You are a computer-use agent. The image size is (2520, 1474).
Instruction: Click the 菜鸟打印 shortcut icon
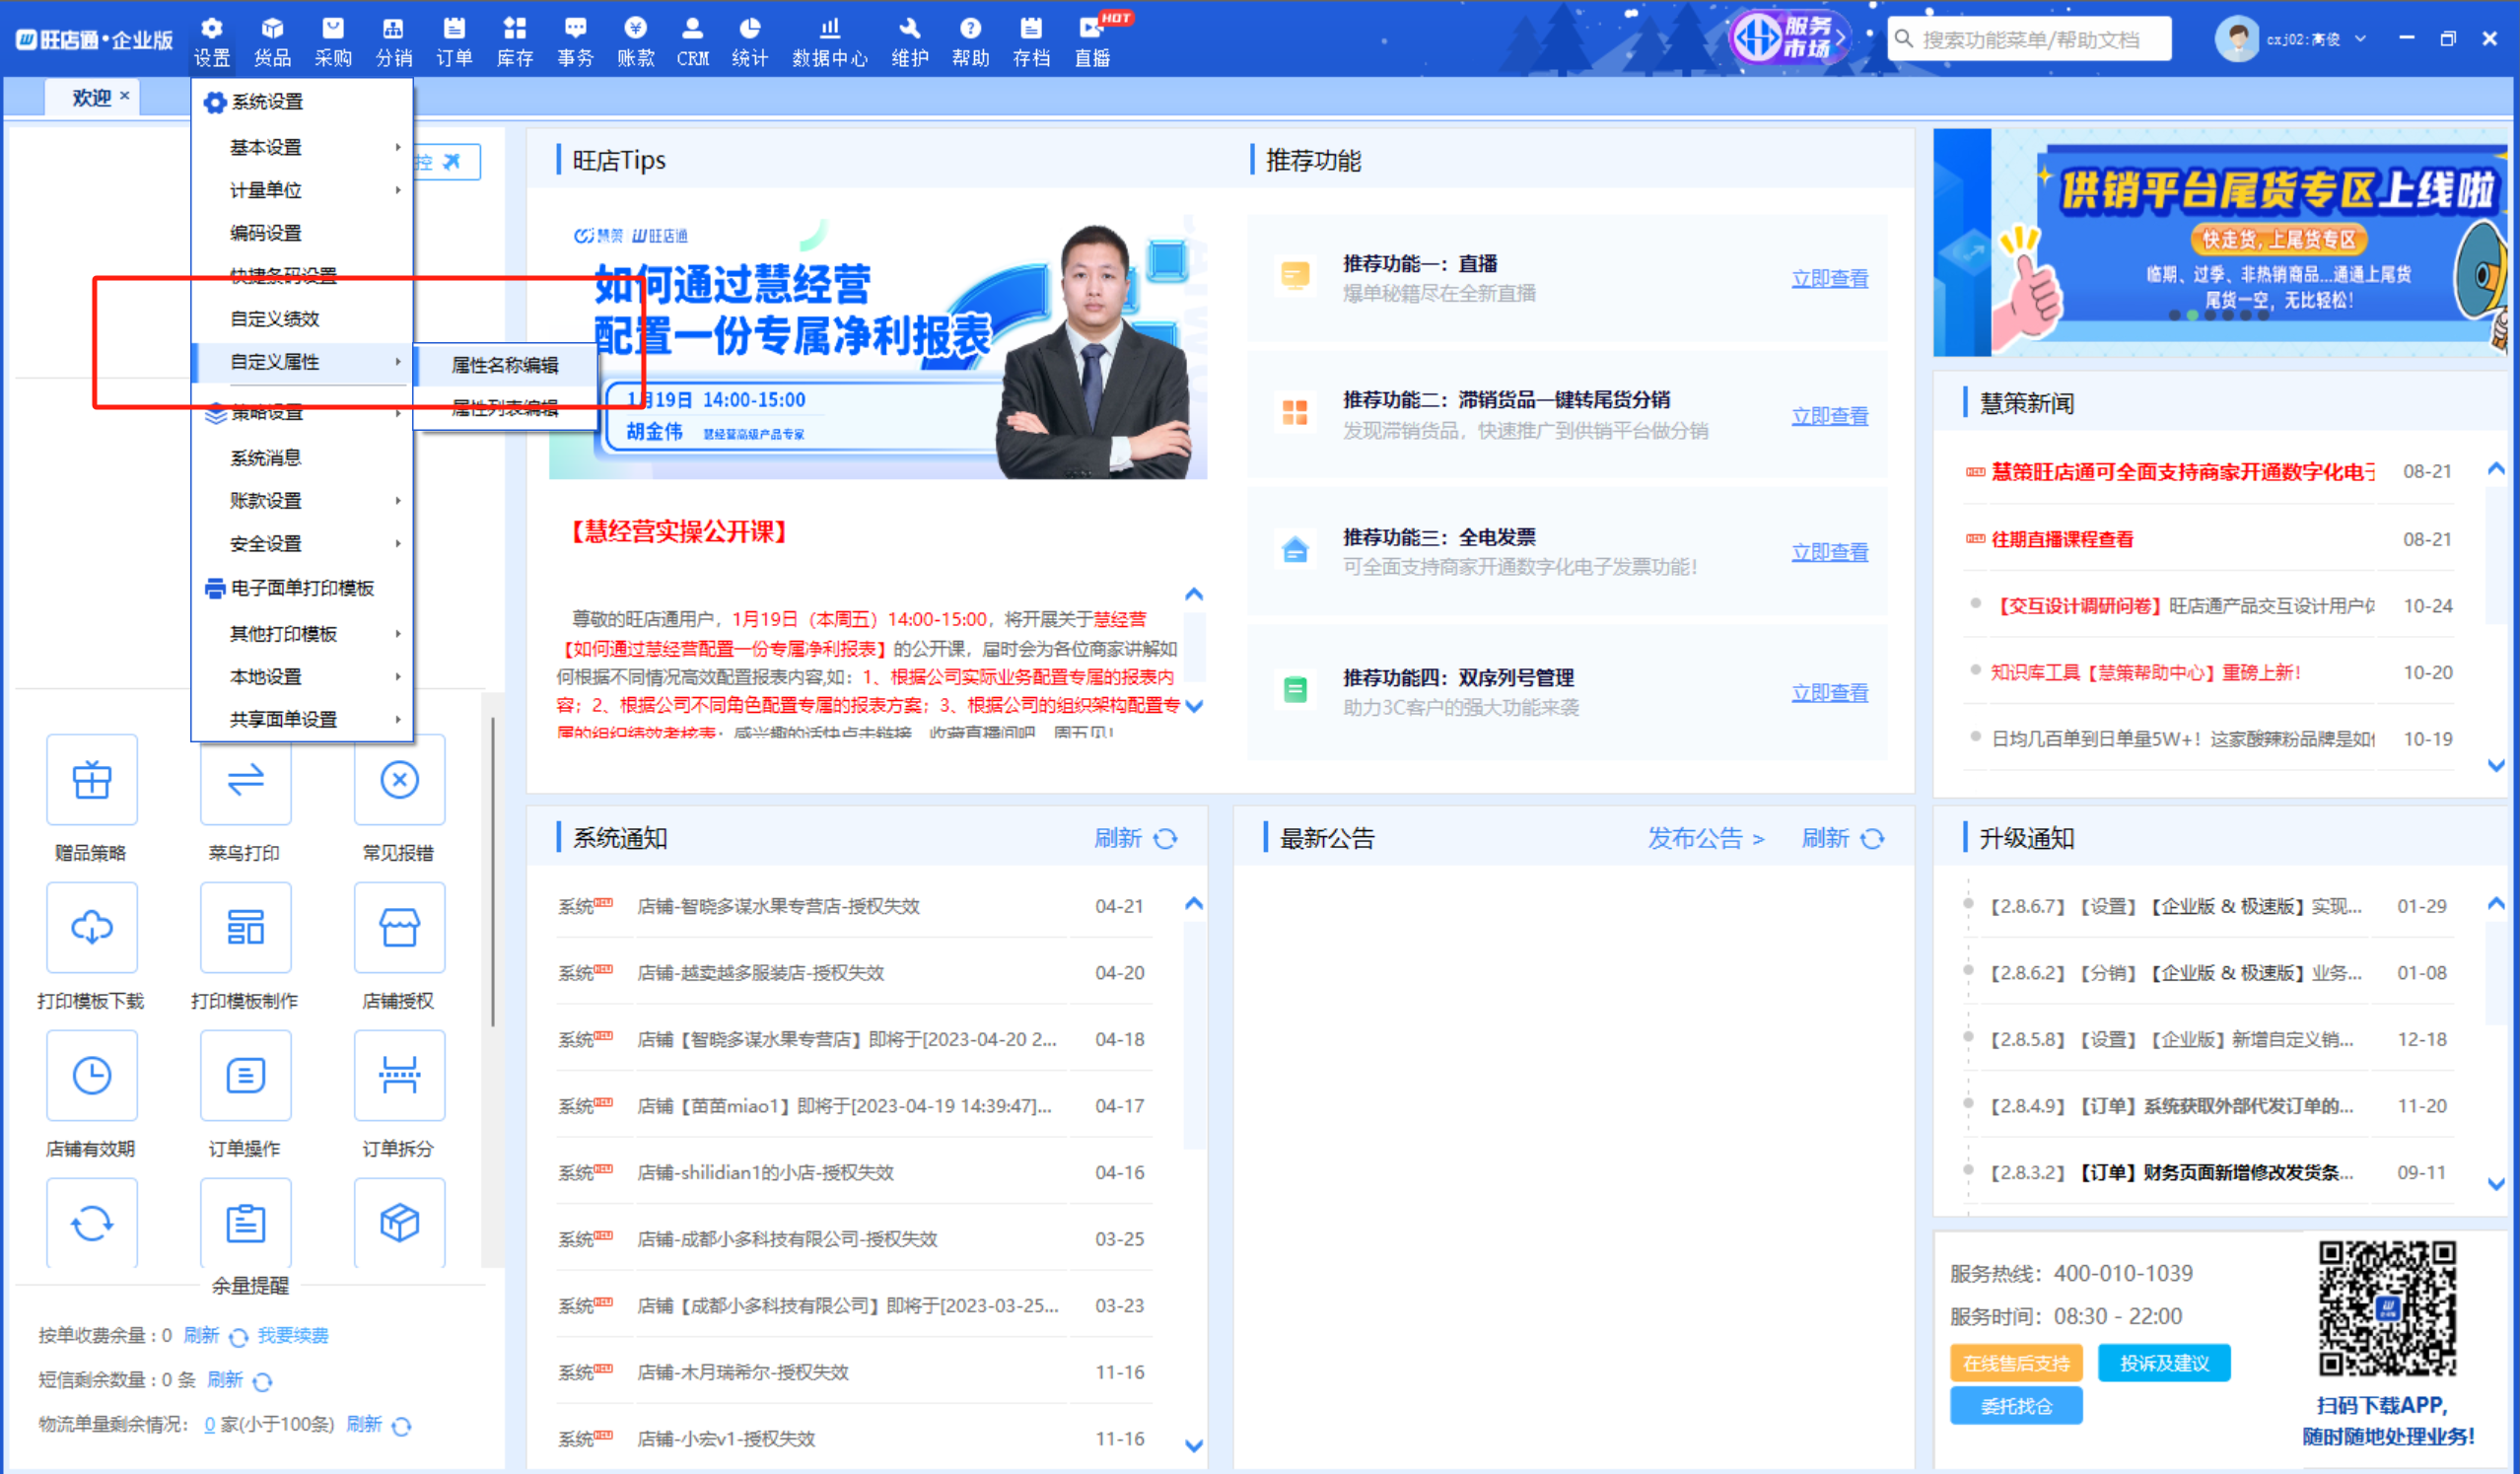245,780
